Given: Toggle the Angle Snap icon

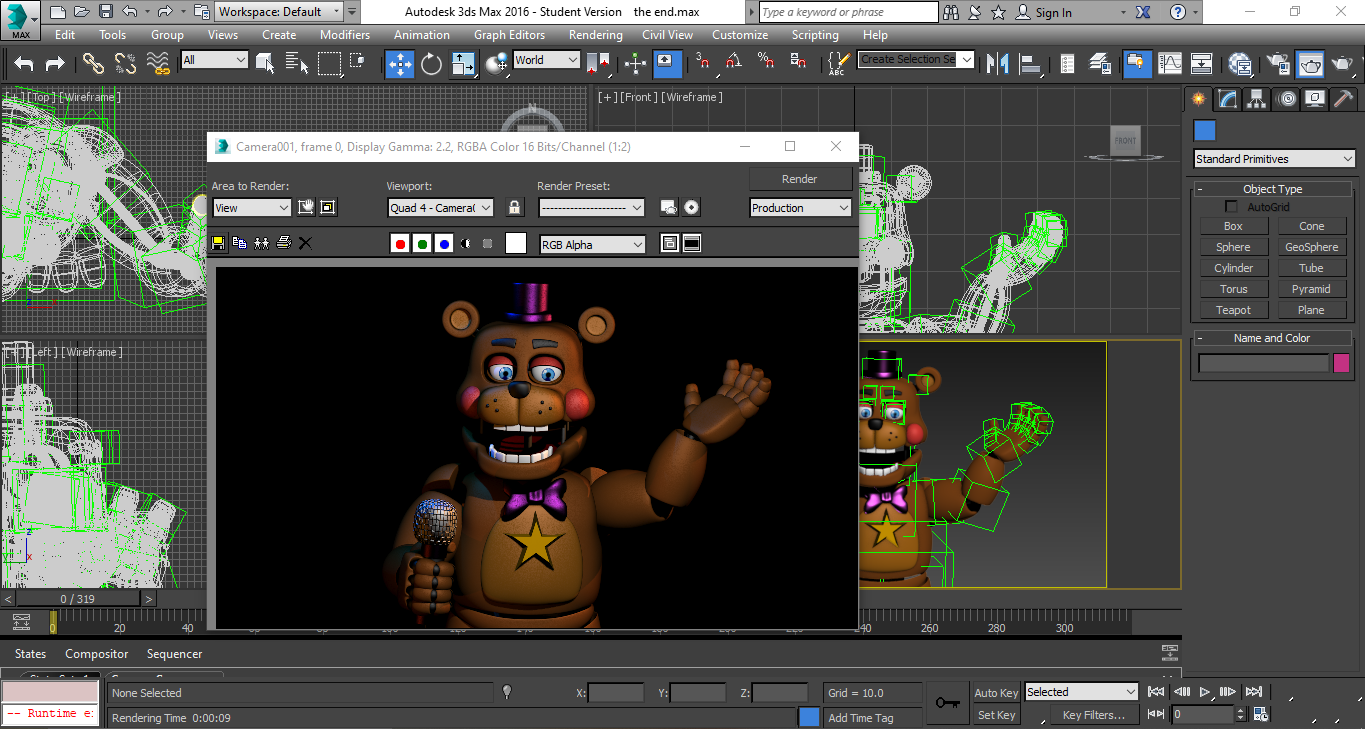Looking at the screenshot, I should pos(735,63).
